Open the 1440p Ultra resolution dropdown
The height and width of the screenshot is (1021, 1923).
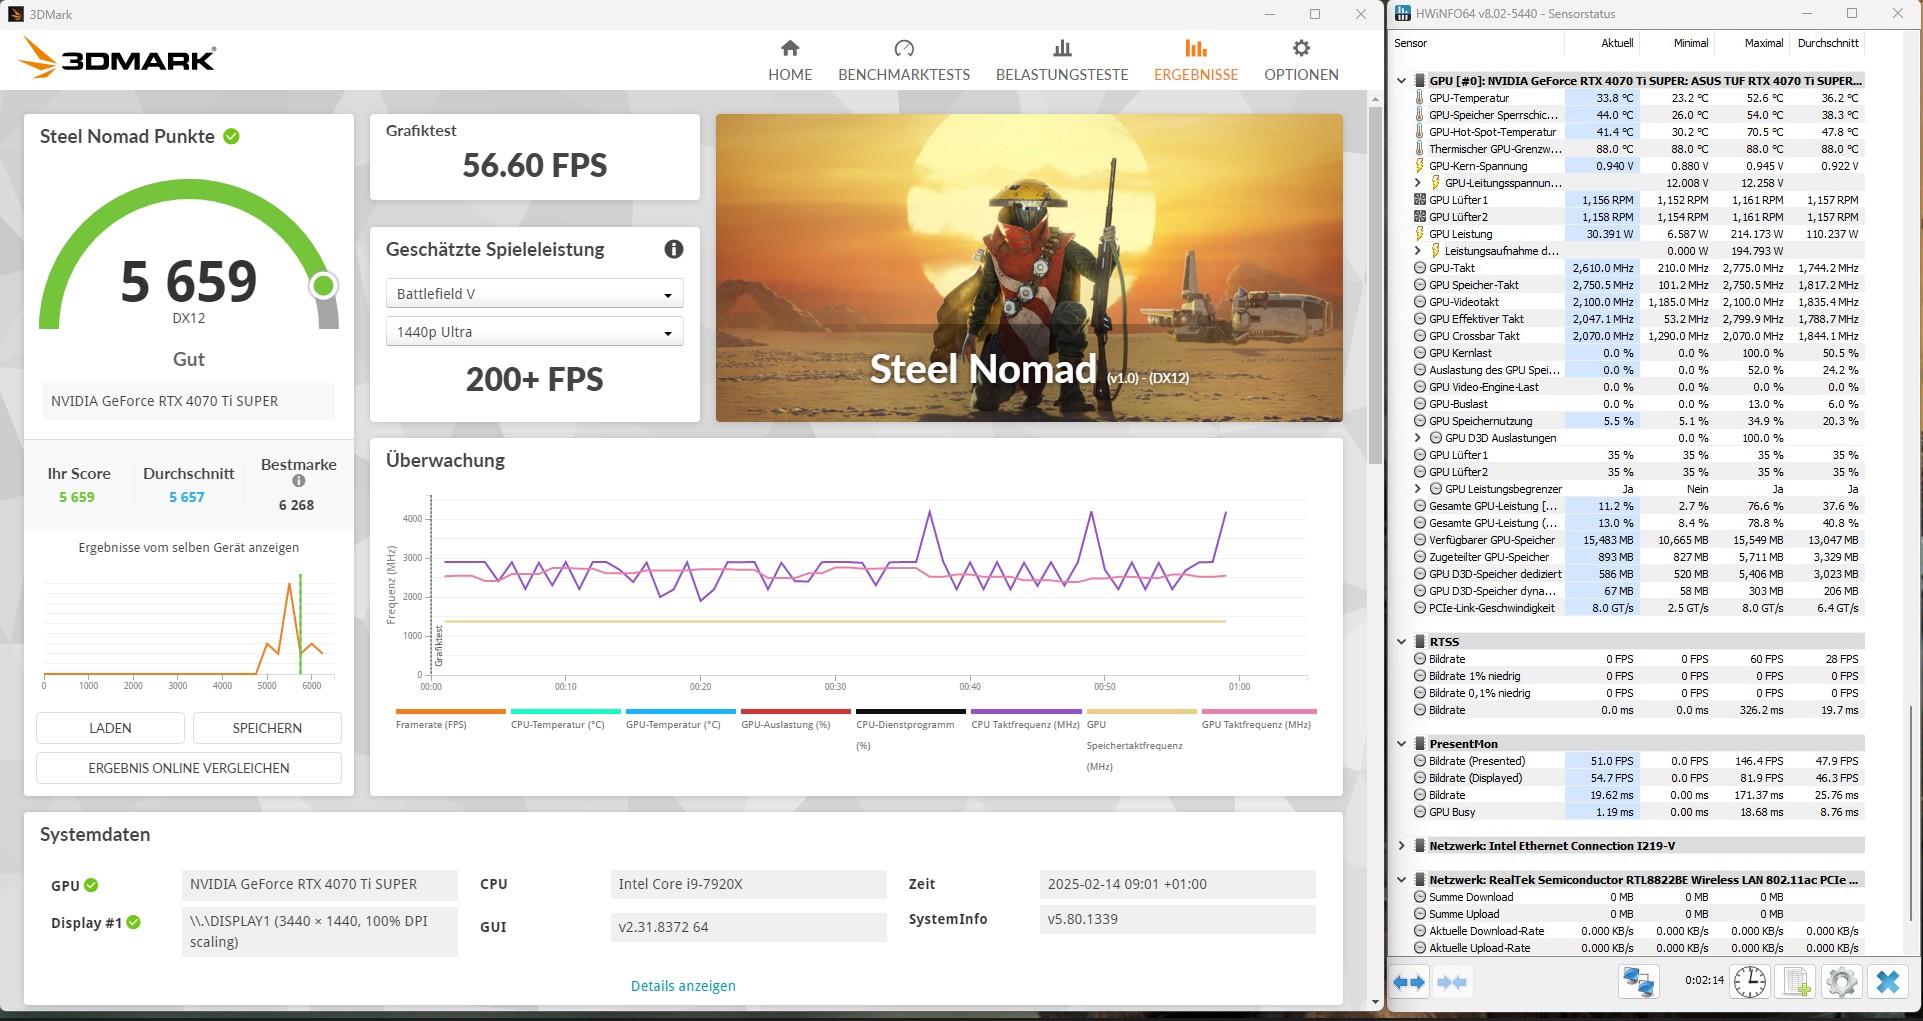click(534, 332)
